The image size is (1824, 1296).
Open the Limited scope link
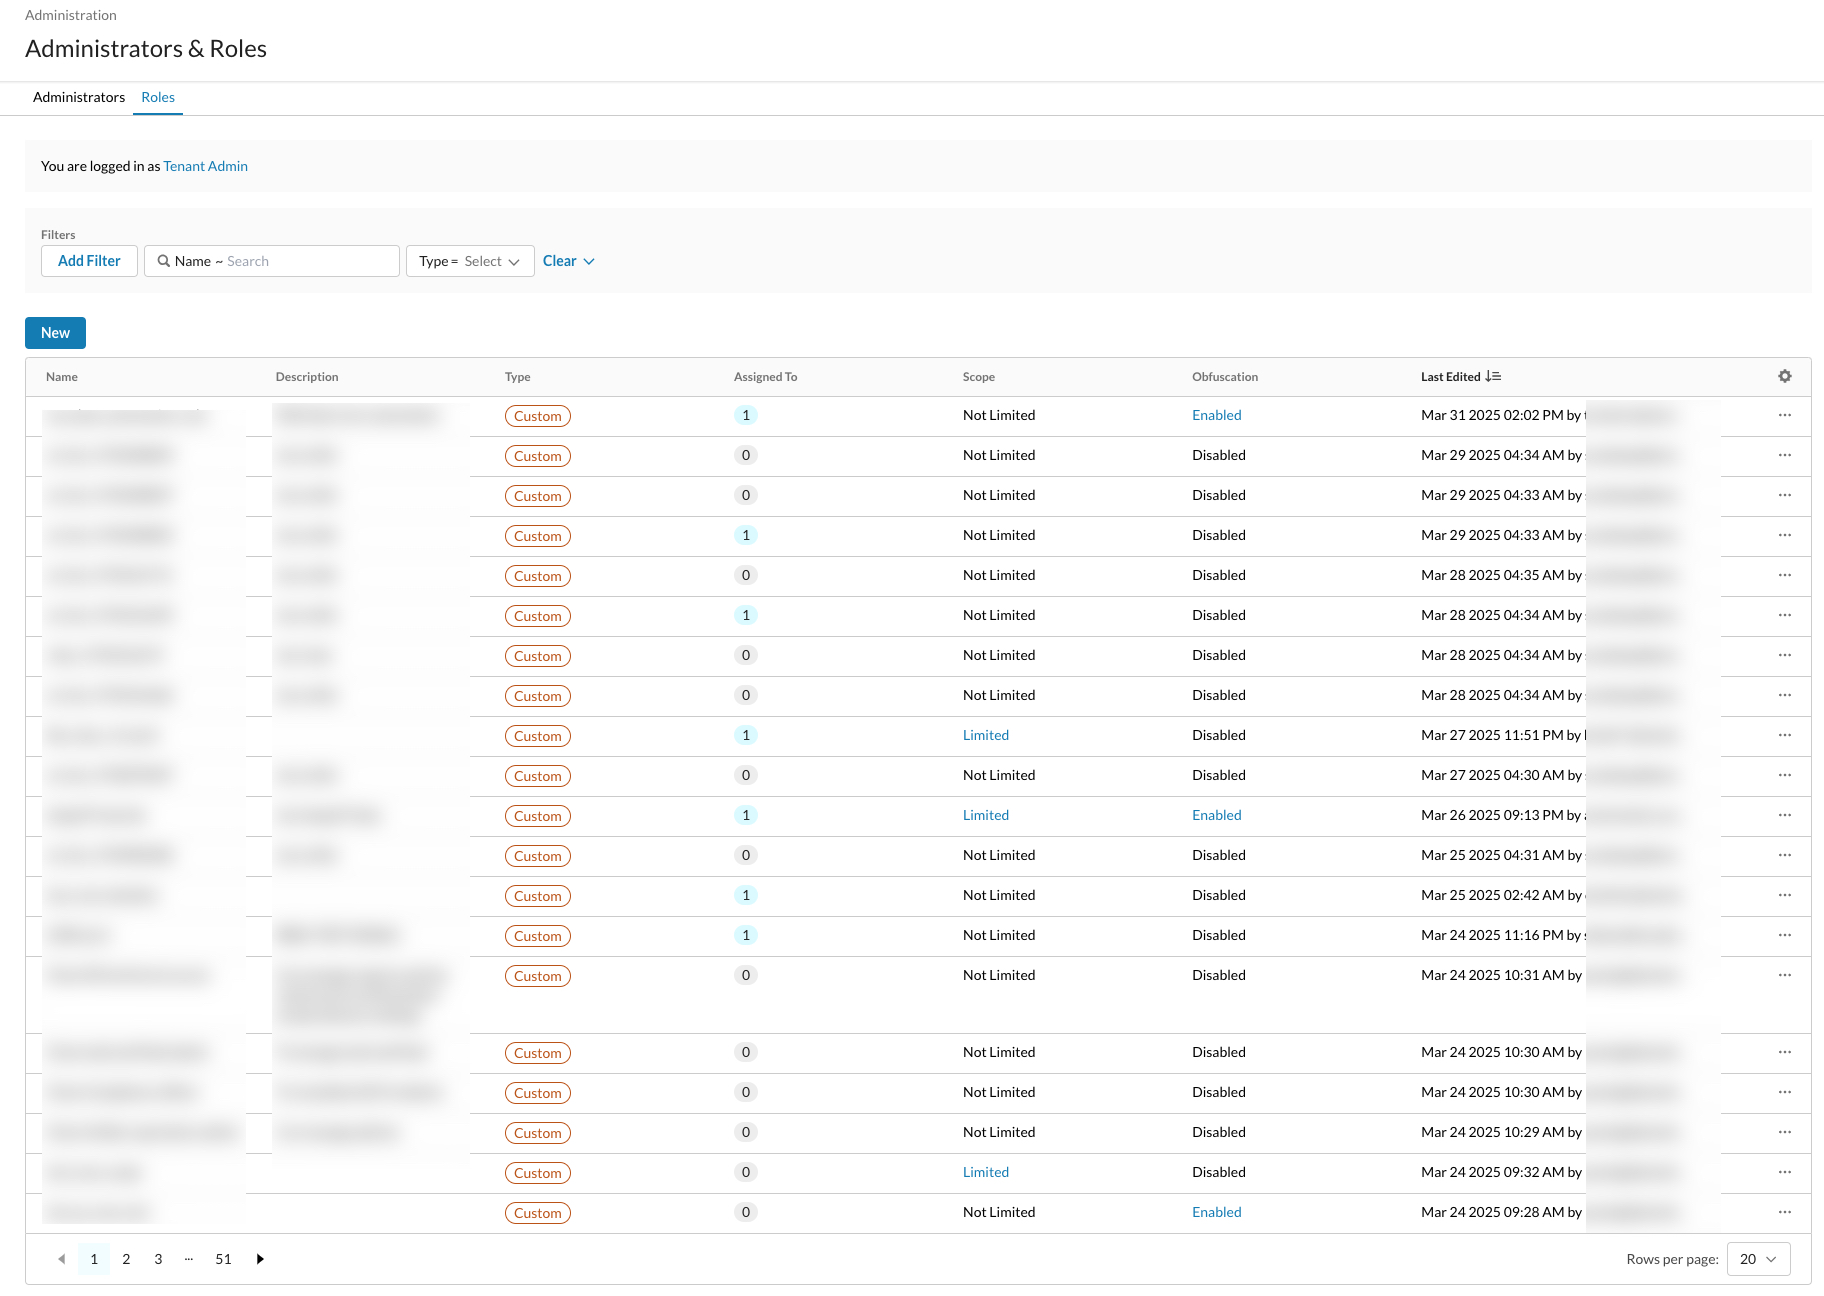pos(985,735)
